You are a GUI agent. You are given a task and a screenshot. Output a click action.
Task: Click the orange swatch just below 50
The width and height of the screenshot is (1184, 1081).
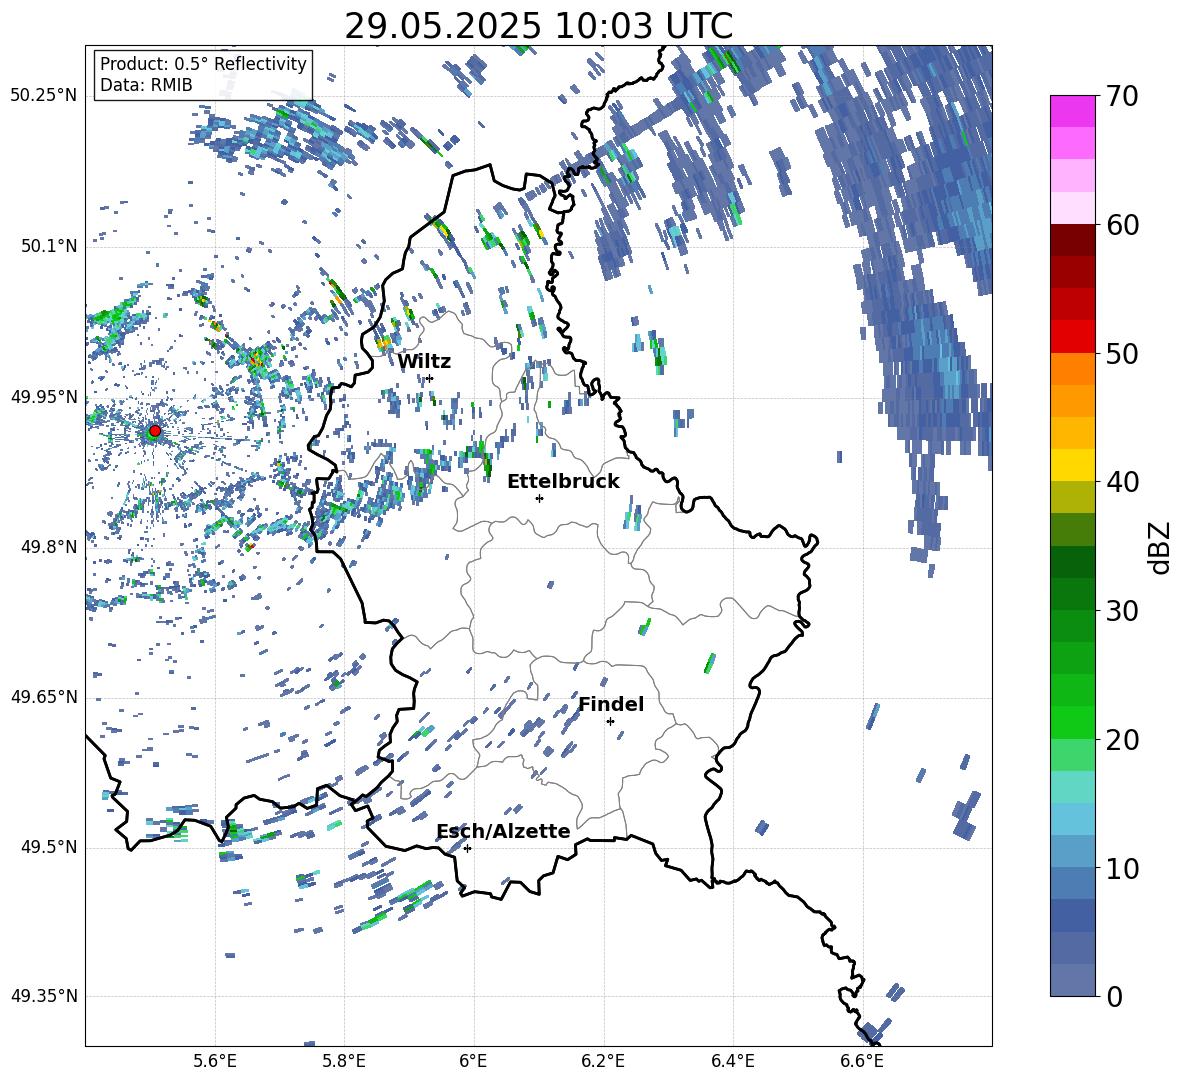pyautogui.click(x=1072, y=369)
